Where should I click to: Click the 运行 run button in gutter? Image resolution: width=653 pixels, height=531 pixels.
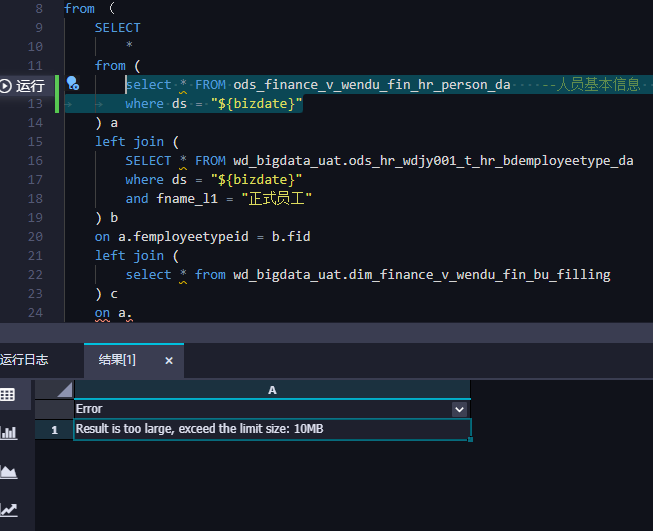[23, 86]
